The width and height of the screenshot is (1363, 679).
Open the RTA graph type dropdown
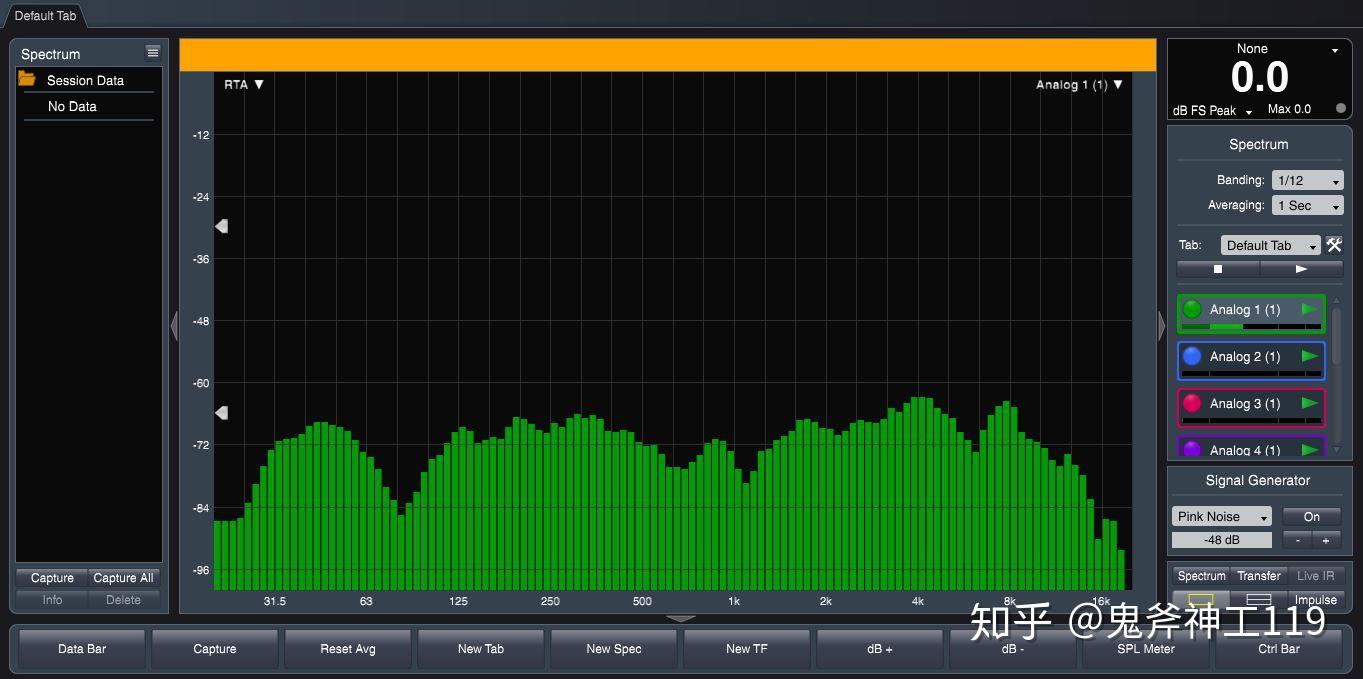pos(244,84)
